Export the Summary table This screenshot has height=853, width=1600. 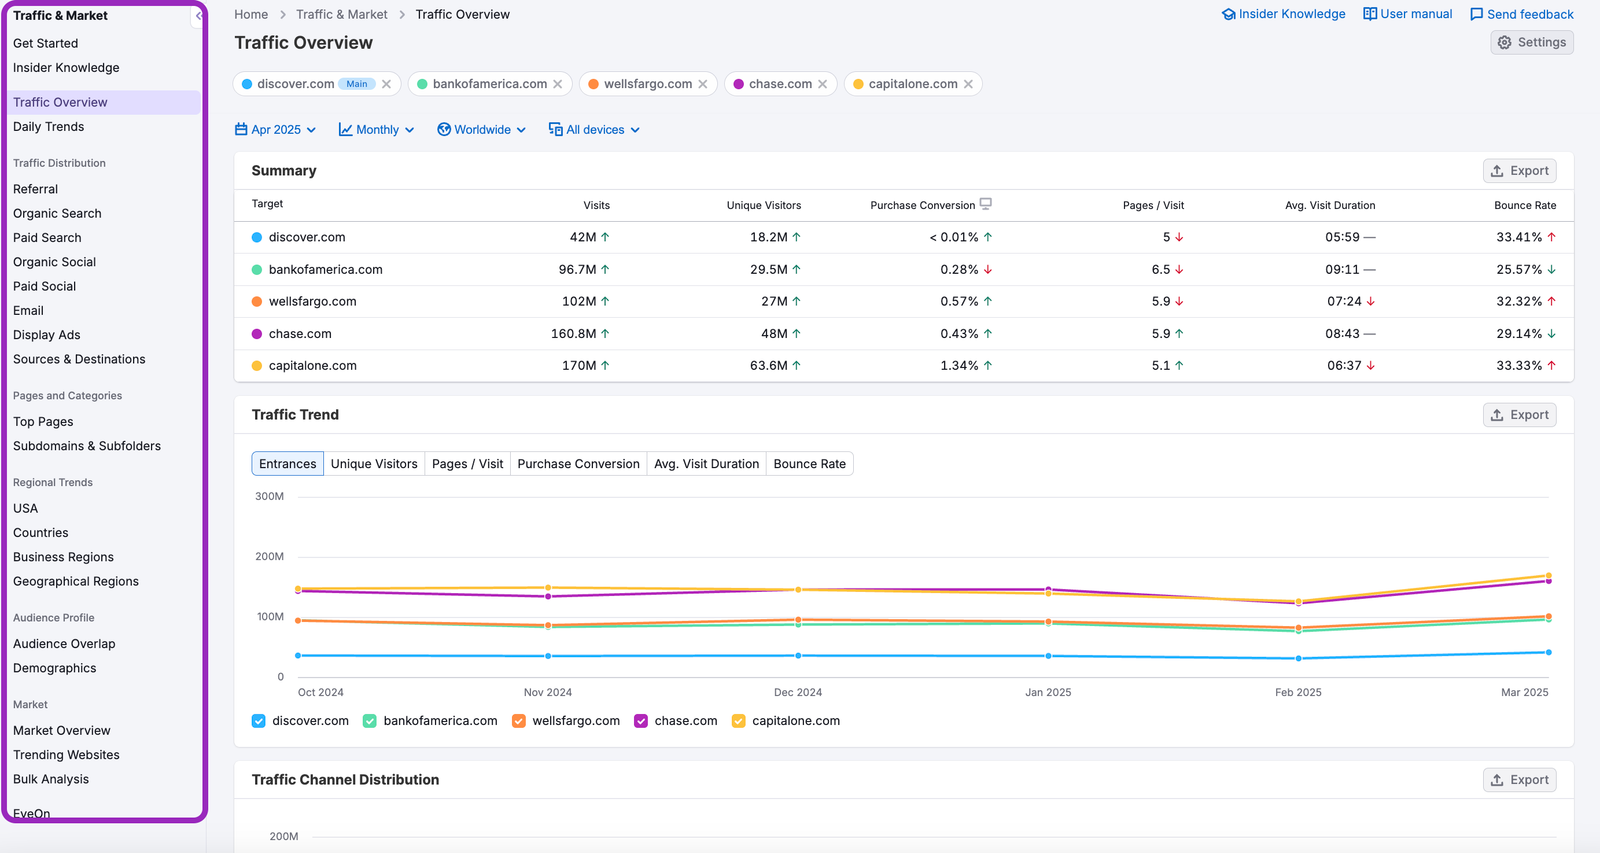pos(1519,171)
